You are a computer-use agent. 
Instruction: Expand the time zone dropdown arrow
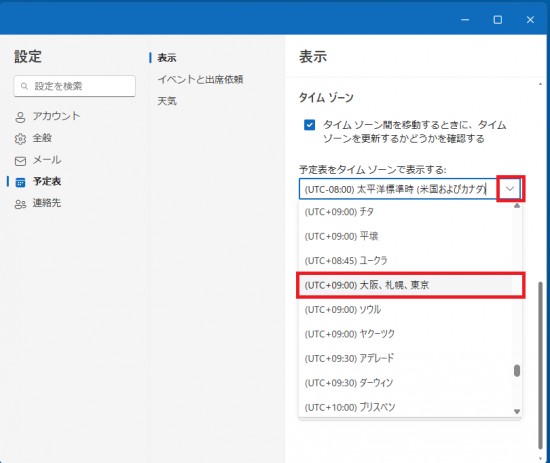click(x=510, y=189)
